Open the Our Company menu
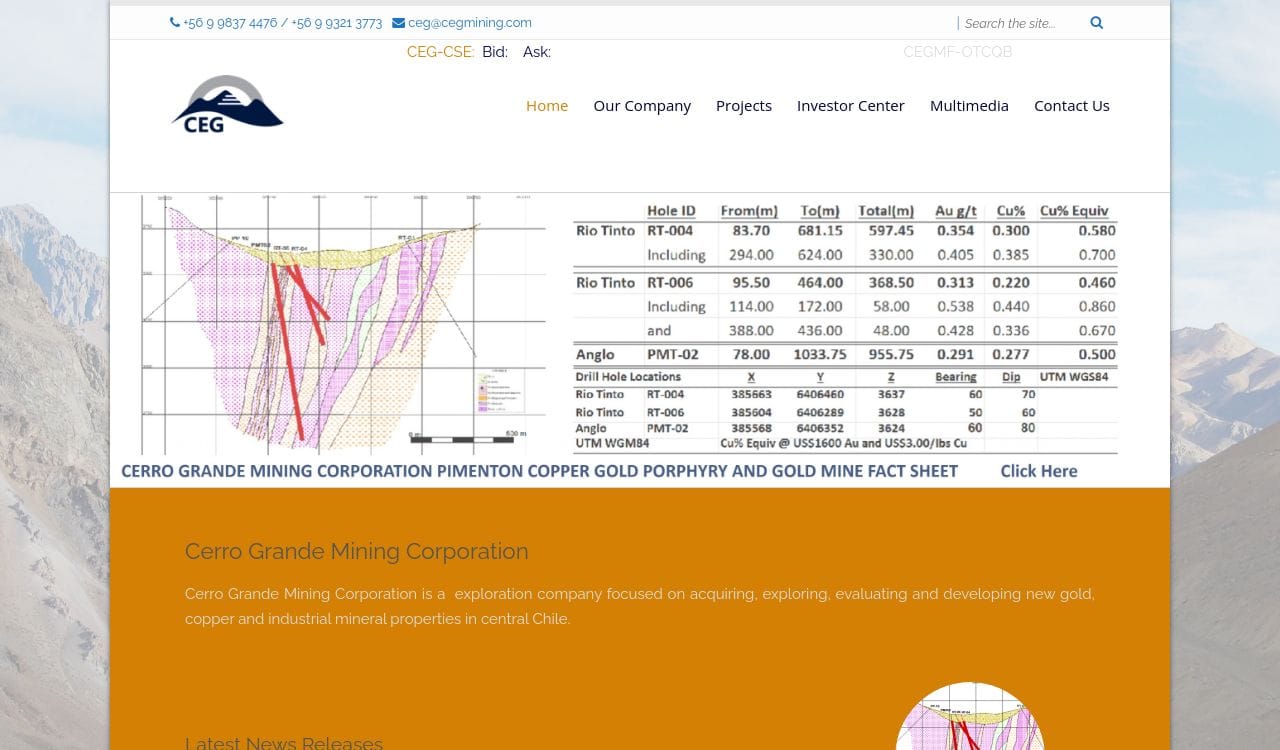 tap(642, 105)
